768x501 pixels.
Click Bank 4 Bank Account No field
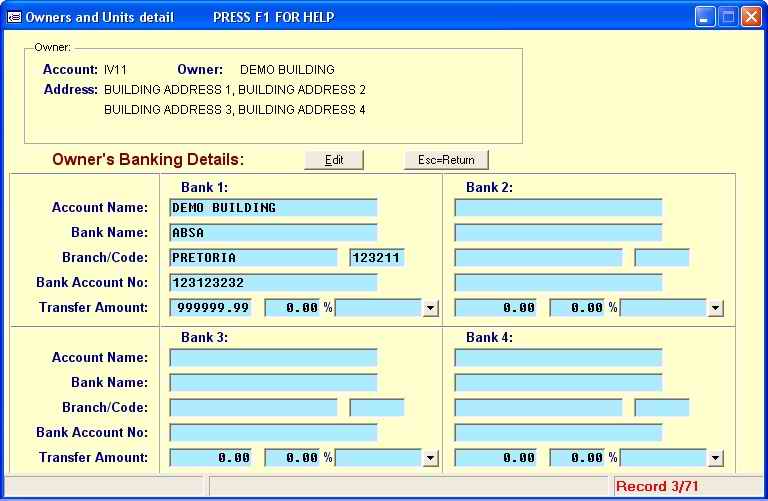[558, 432]
